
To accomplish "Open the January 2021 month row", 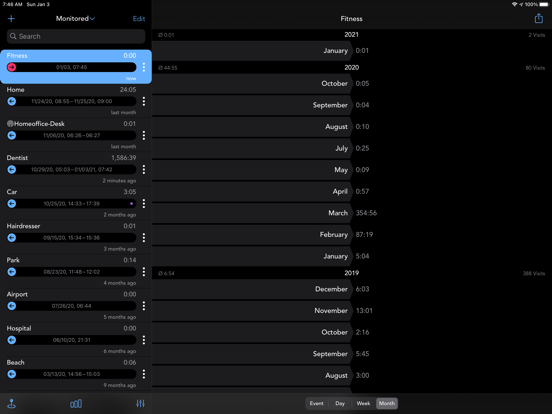I will coord(352,51).
